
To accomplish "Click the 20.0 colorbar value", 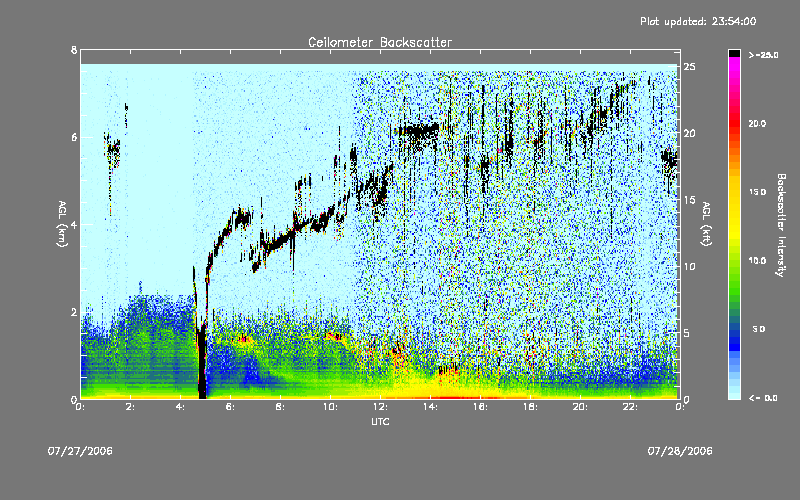I will tap(757, 123).
